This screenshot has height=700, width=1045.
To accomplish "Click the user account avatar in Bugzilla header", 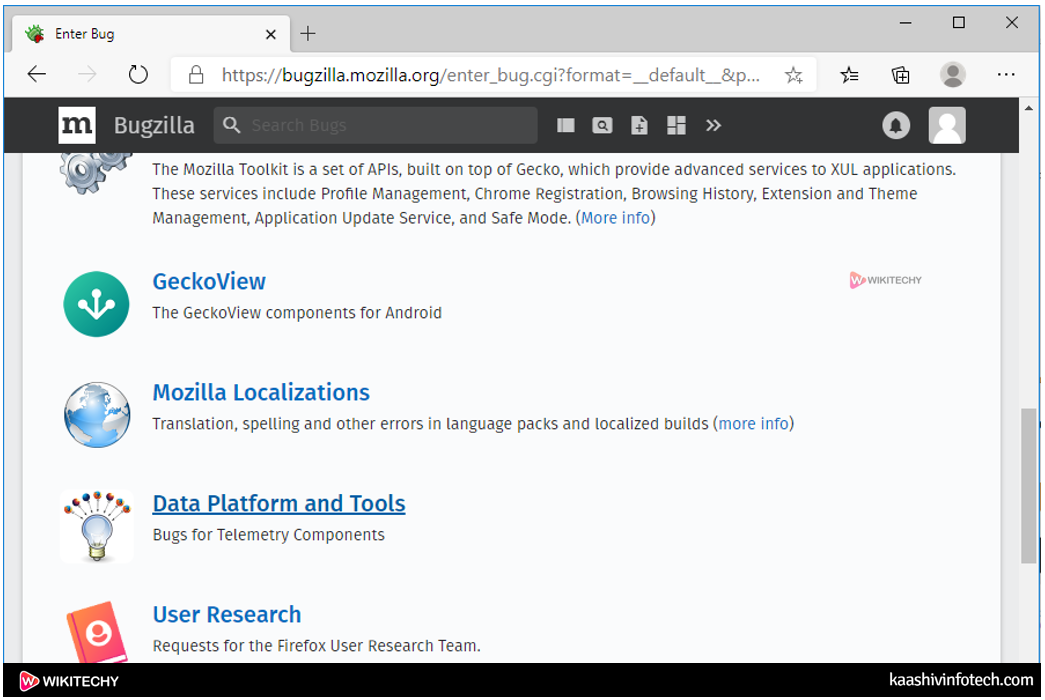I will 946,125.
